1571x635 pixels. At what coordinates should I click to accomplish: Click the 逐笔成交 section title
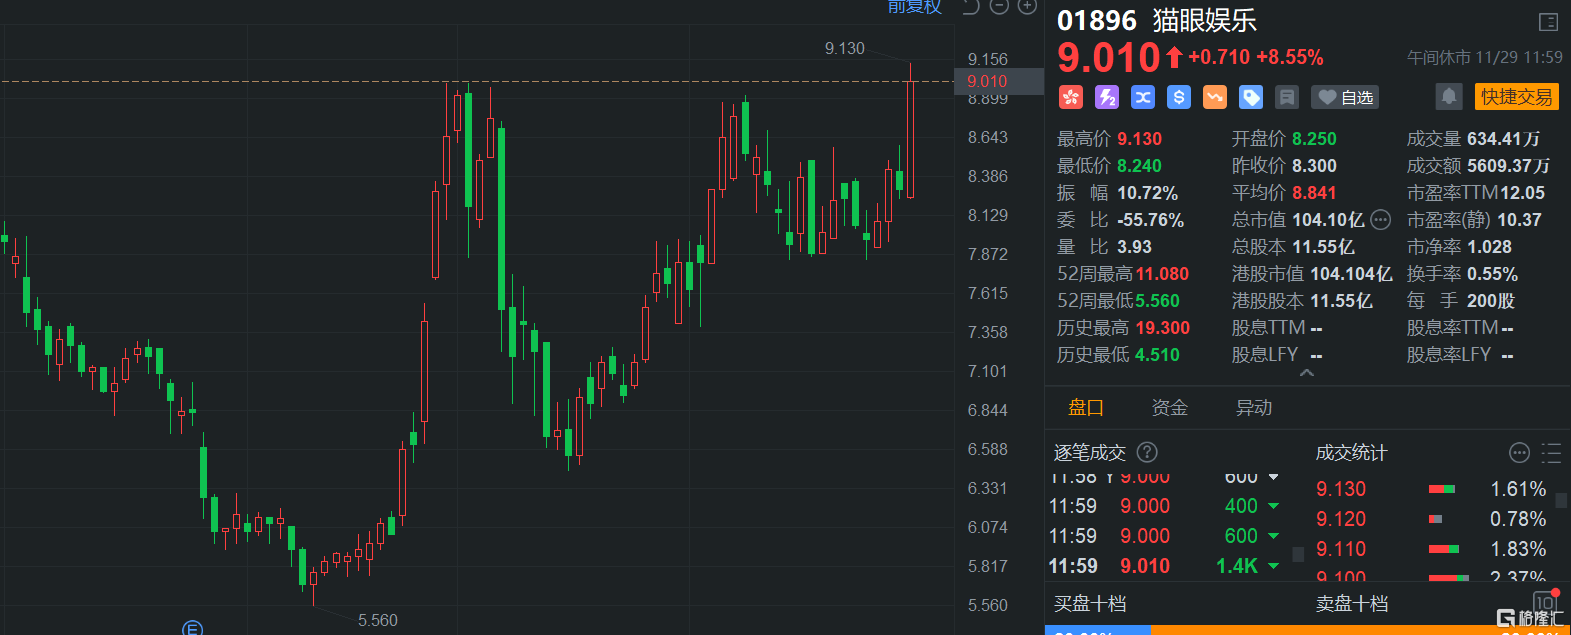[x=1090, y=453]
